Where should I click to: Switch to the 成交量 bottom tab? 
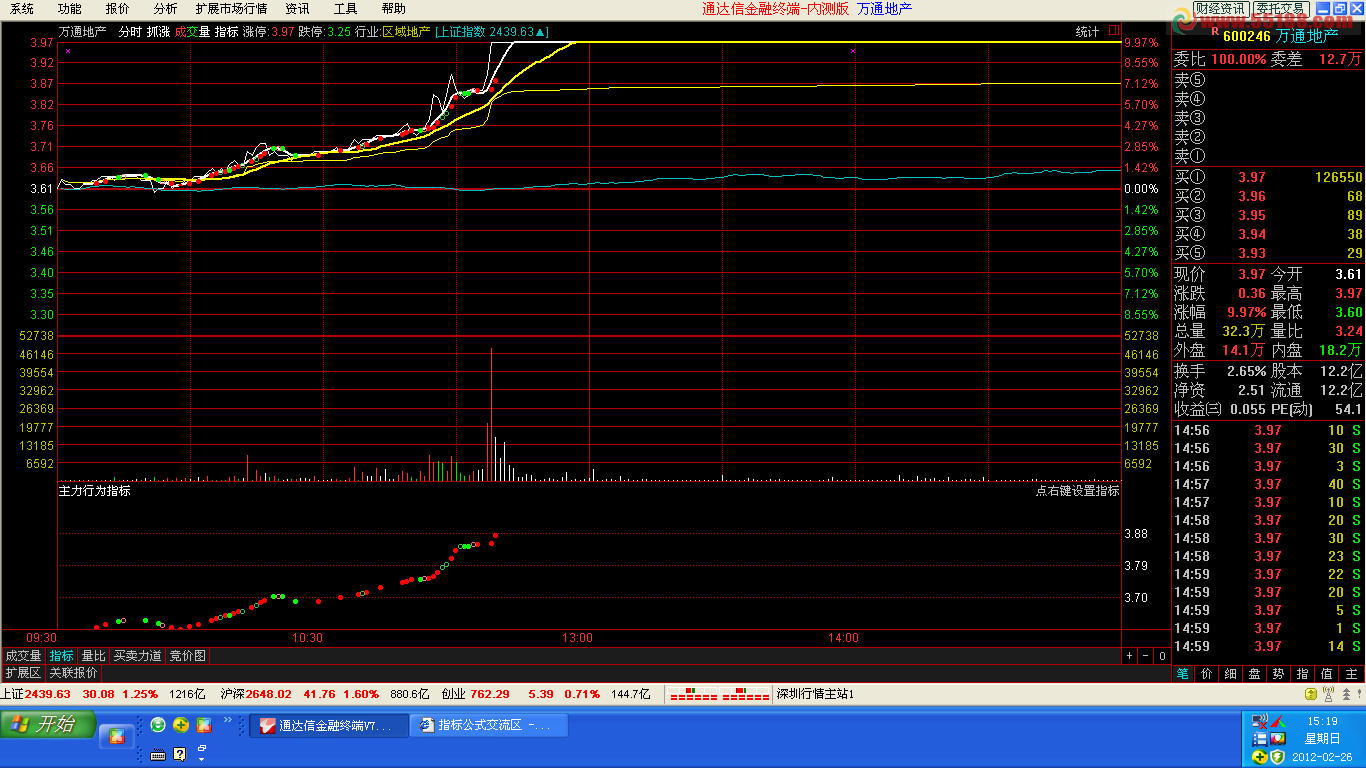click(x=23, y=656)
